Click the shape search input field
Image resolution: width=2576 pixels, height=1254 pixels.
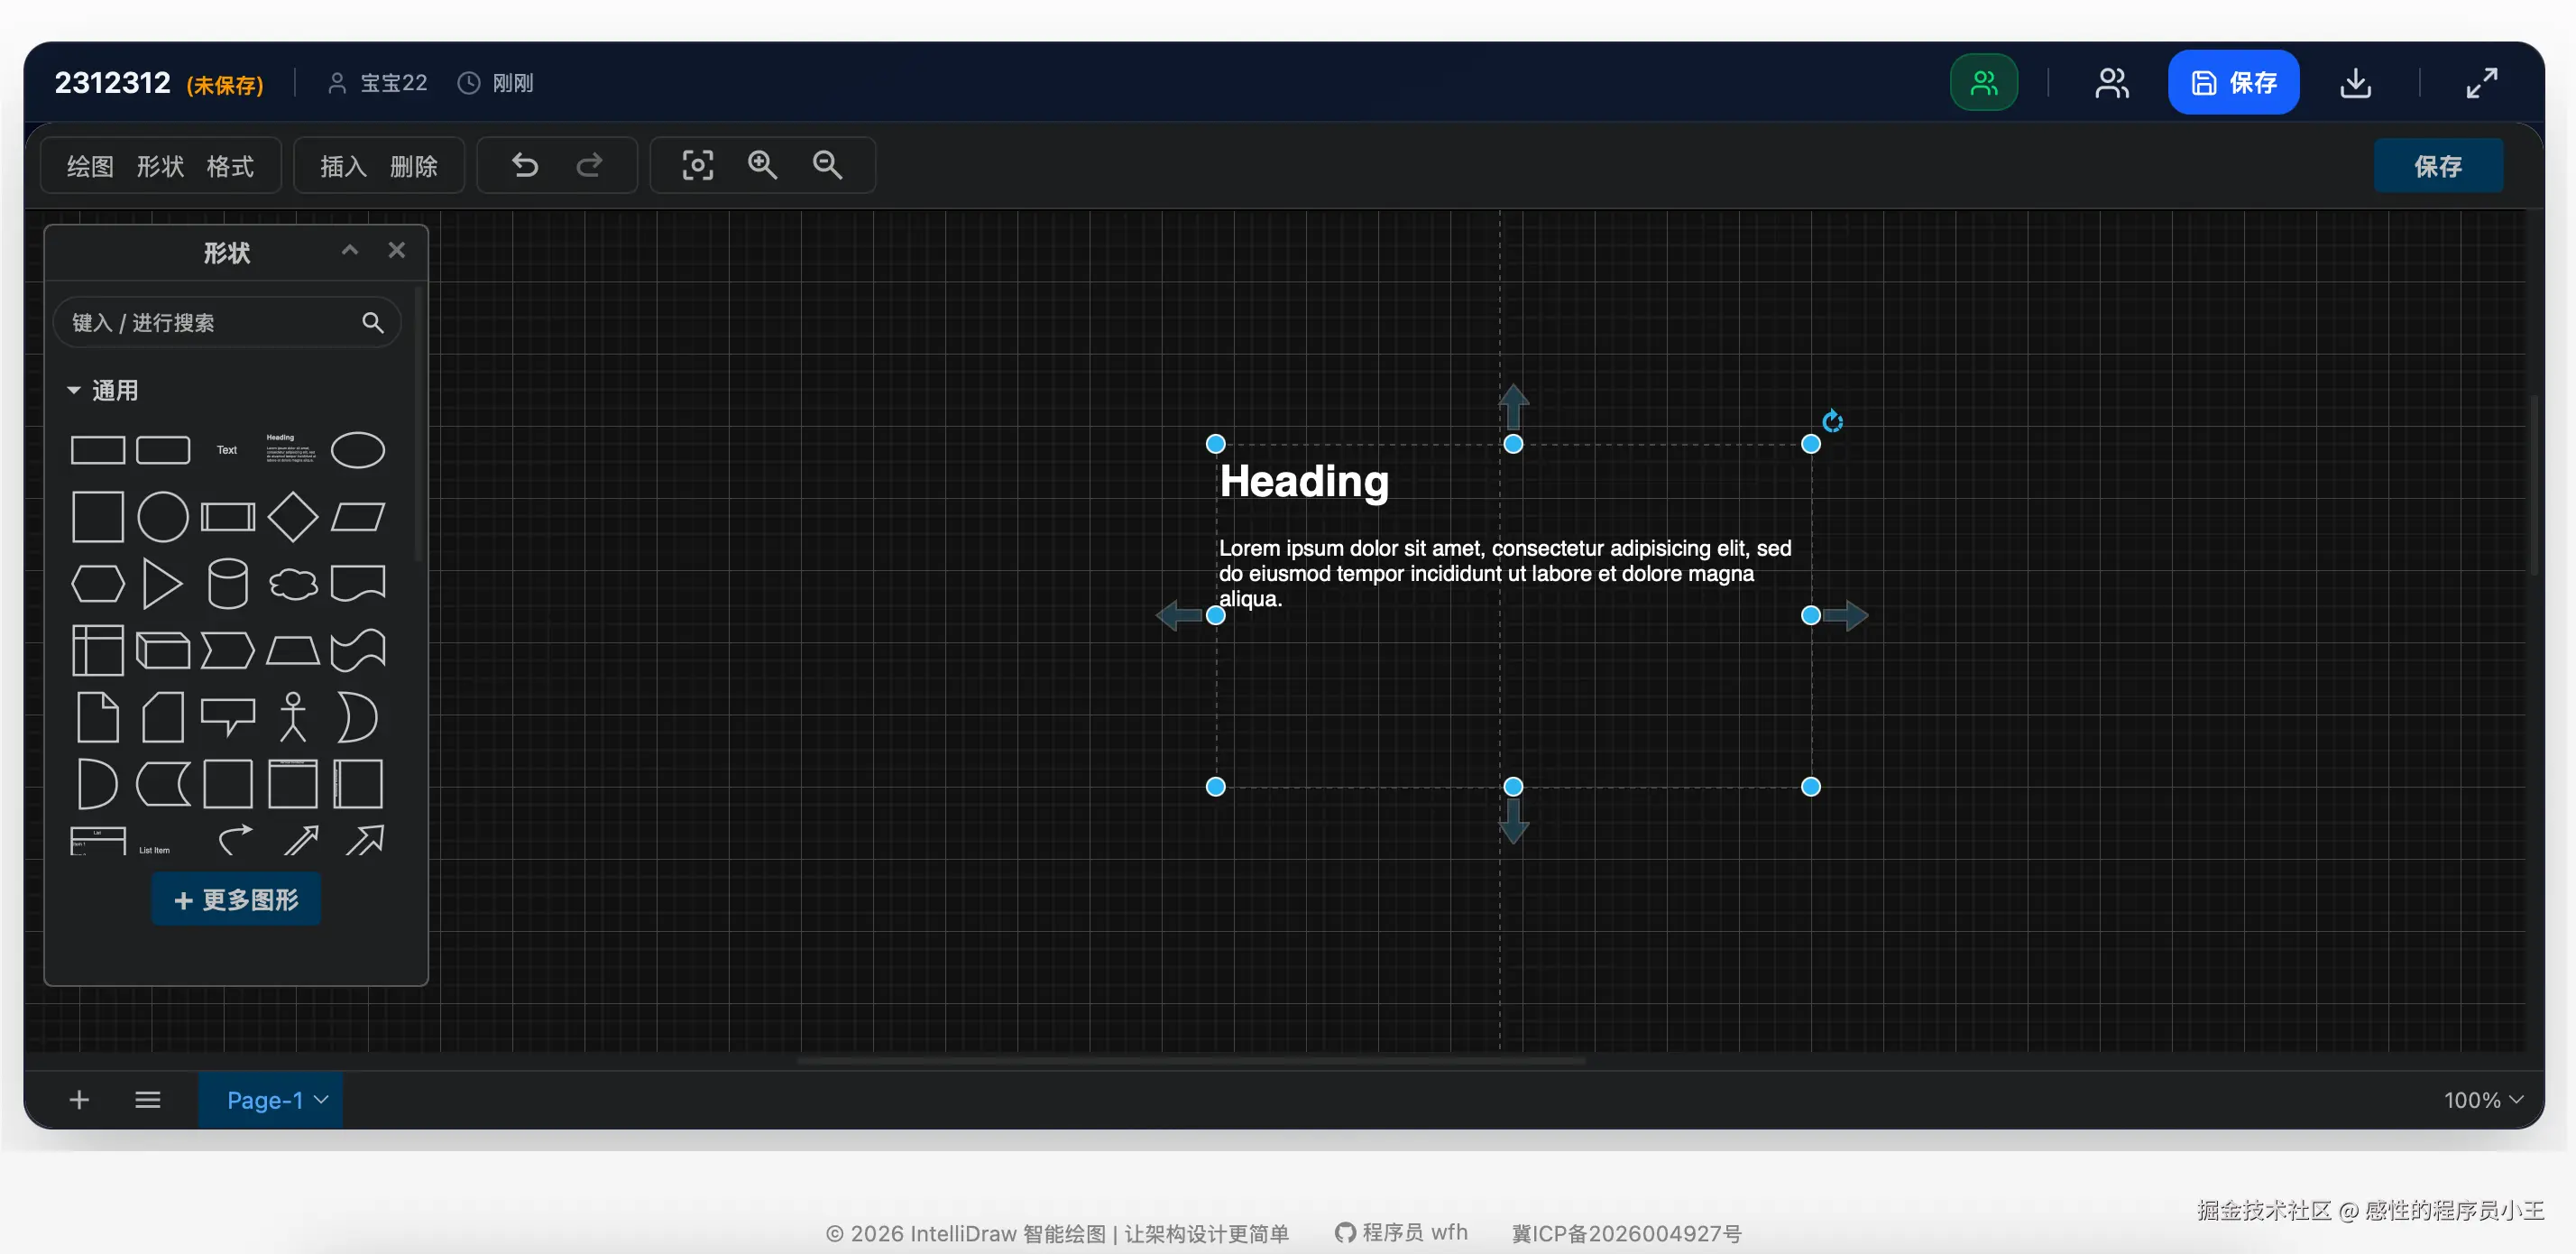point(210,322)
